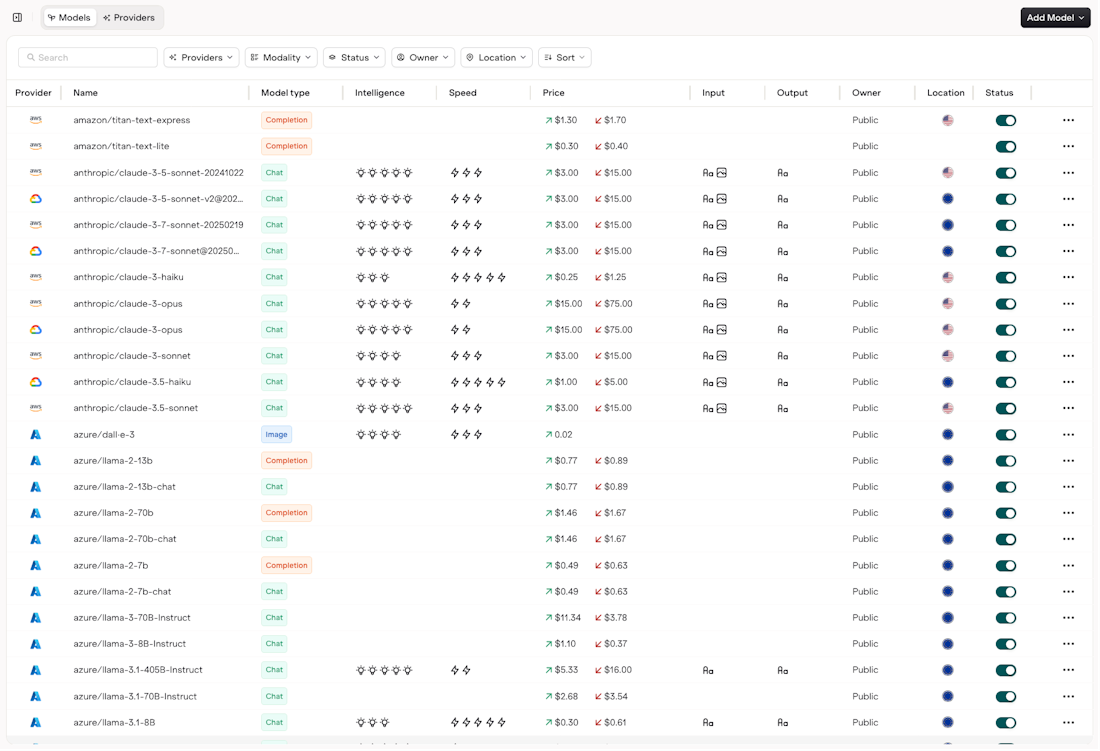Click the text input modality icon for claude-3-haiku

click(708, 277)
